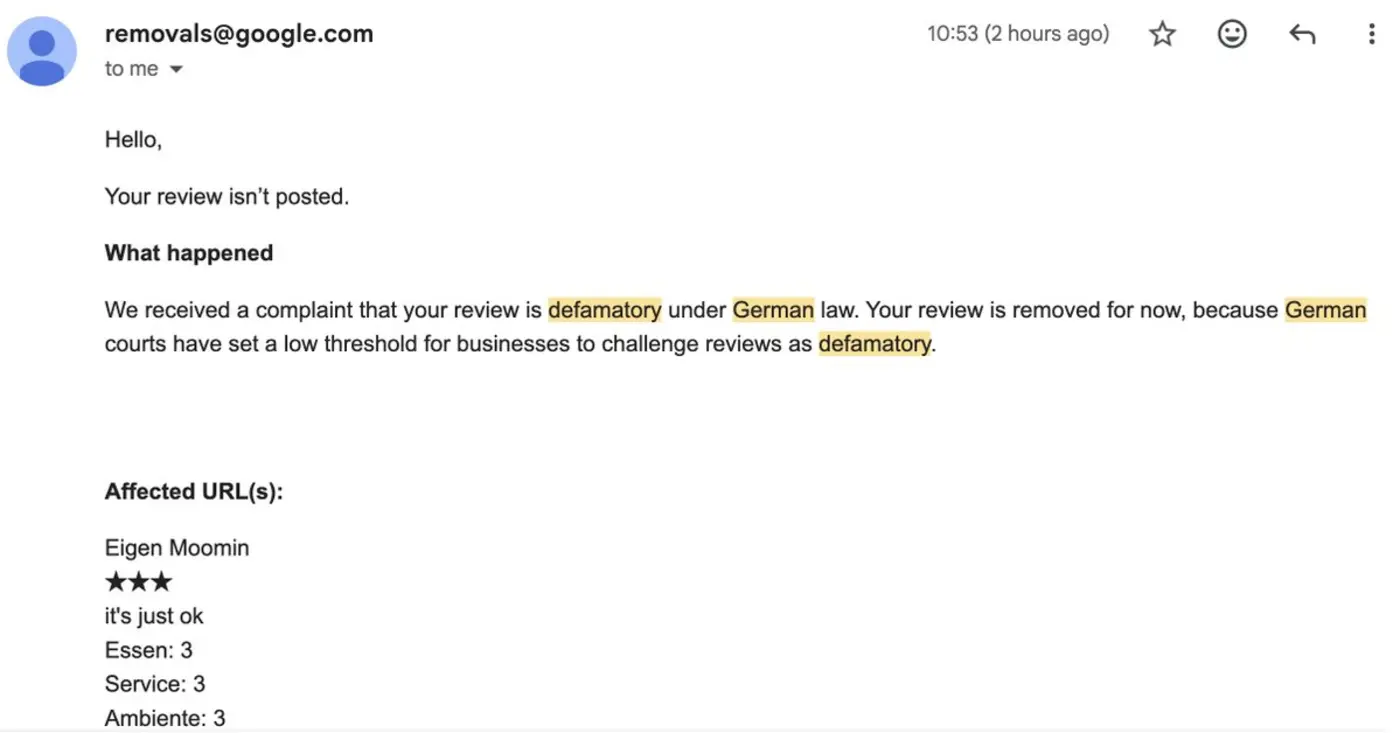Click the 'to me' recipient text
The height and width of the screenshot is (733, 1400).
tap(131, 69)
